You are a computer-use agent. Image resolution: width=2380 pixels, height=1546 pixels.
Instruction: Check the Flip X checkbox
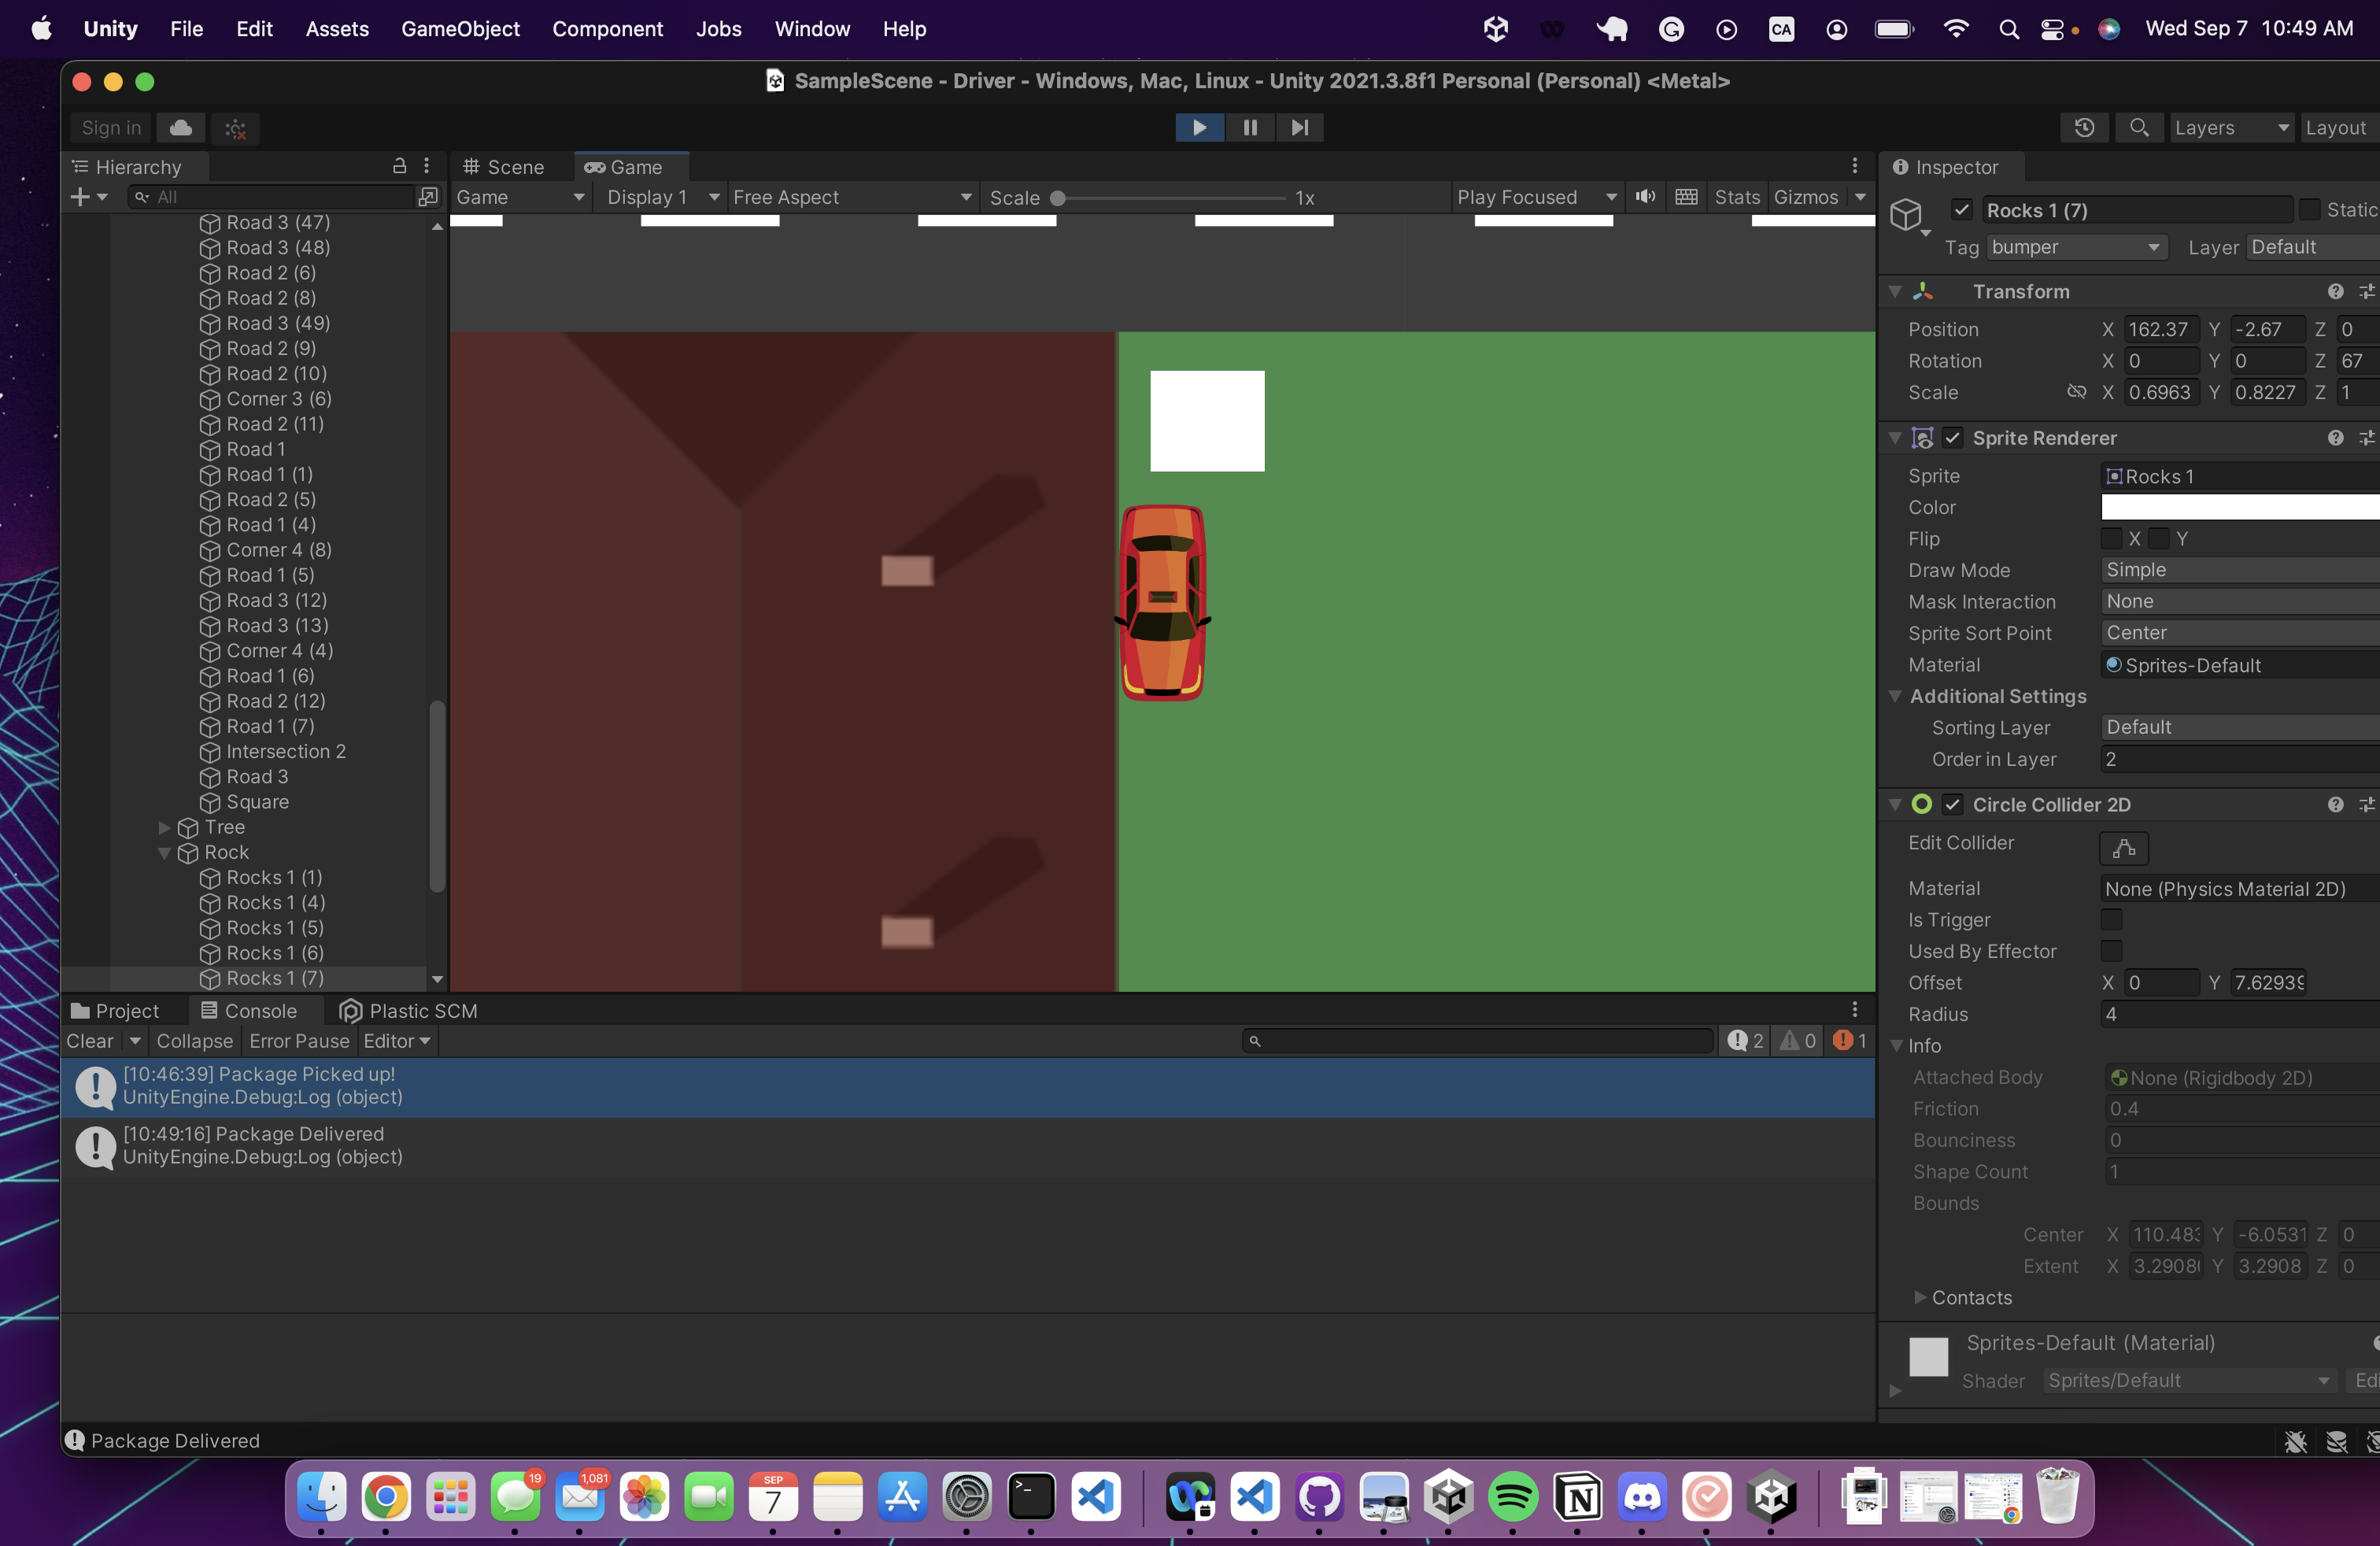click(x=2111, y=538)
